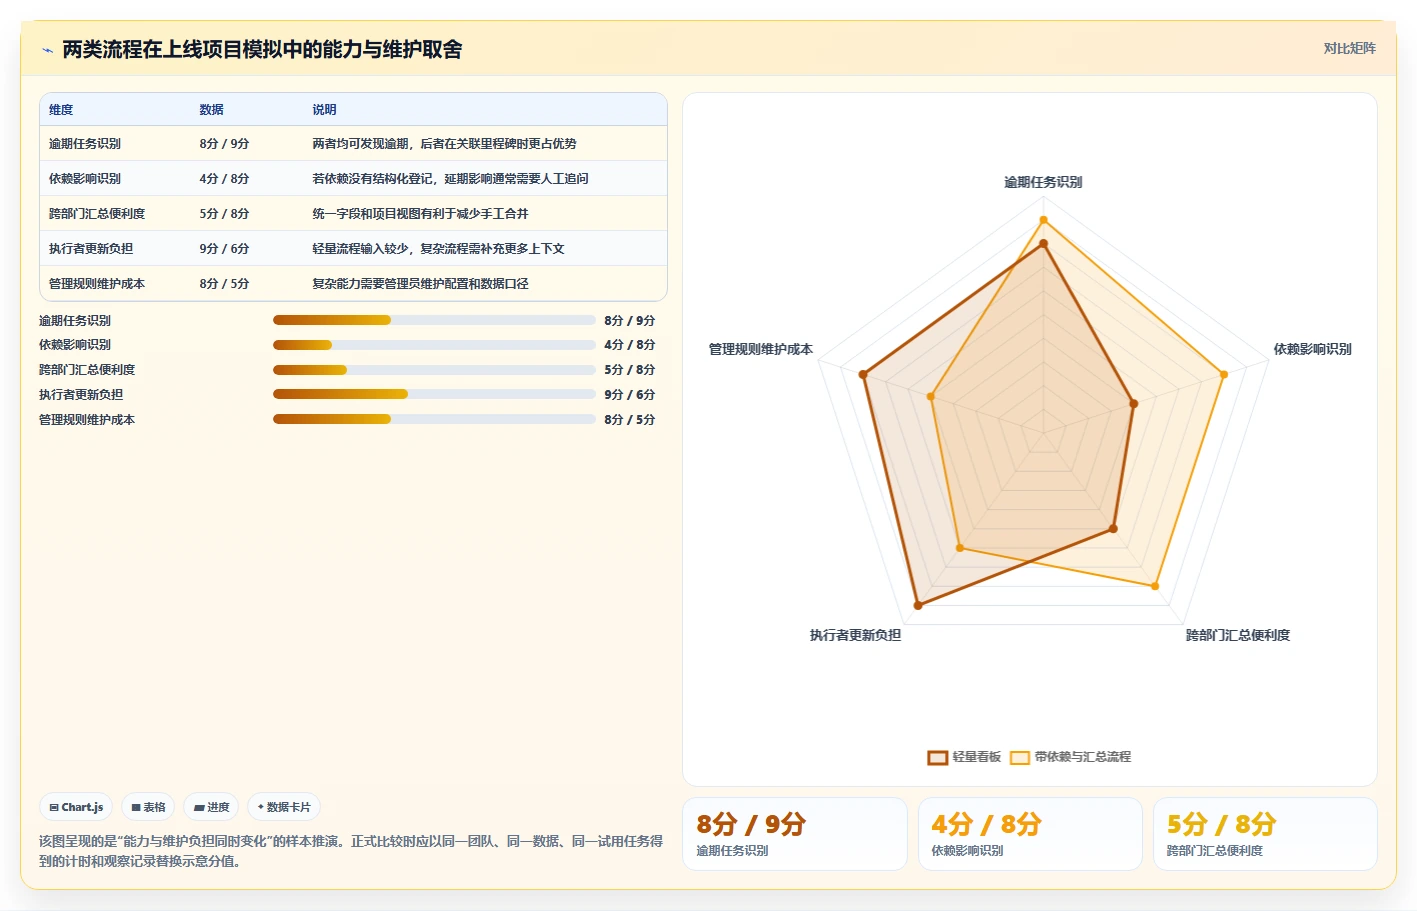Viewport: 1417px width, 911px height.
Task: Click the radar axis label 跨部门汇总便利度
Action: coord(1238,635)
